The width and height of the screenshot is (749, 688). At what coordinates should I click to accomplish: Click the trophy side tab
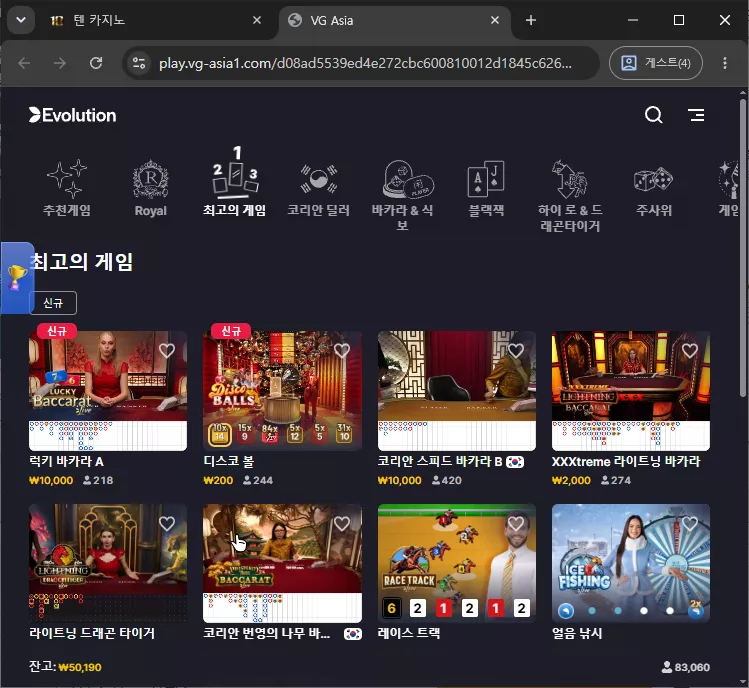[16, 278]
